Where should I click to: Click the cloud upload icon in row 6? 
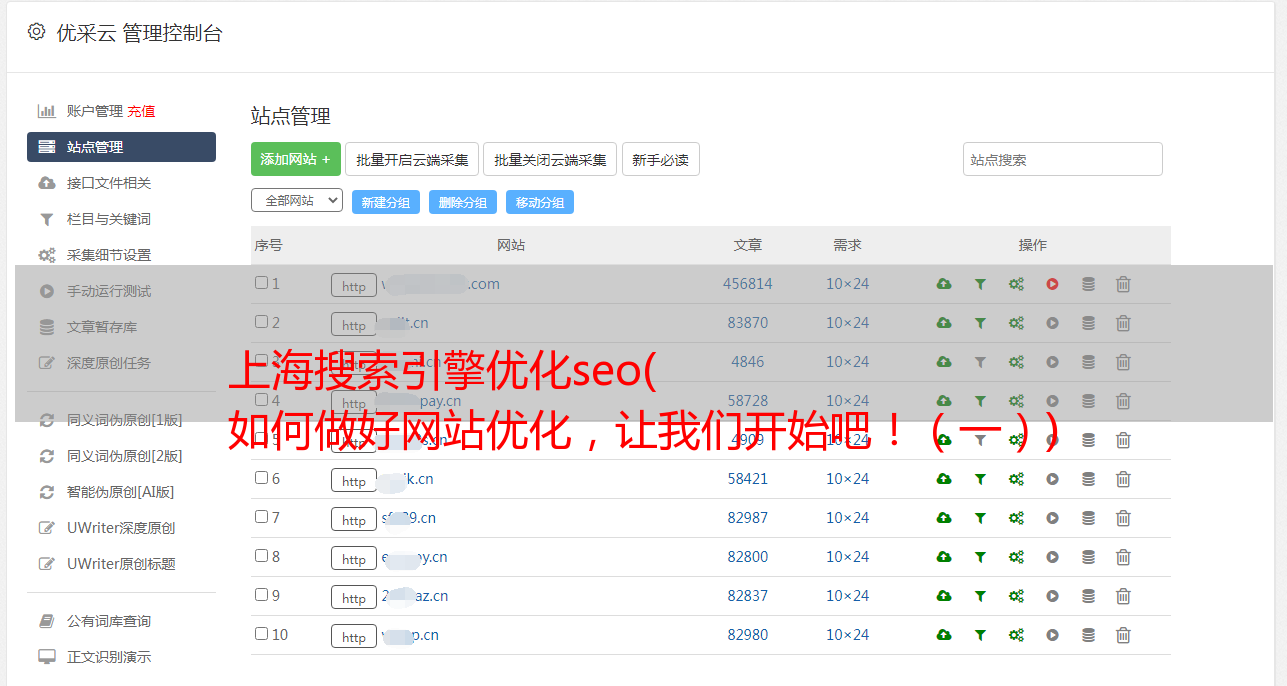point(944,479)
